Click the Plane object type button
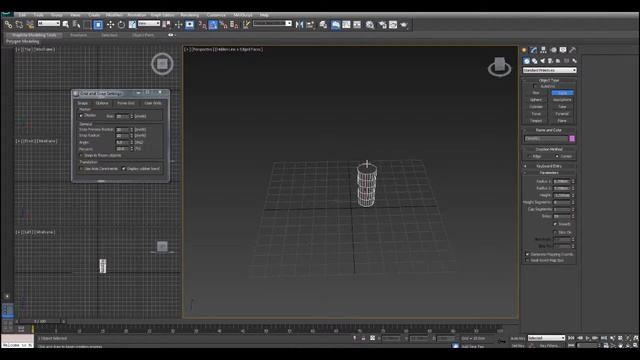This screenshot has width=640, height=360. coord(562,121)
